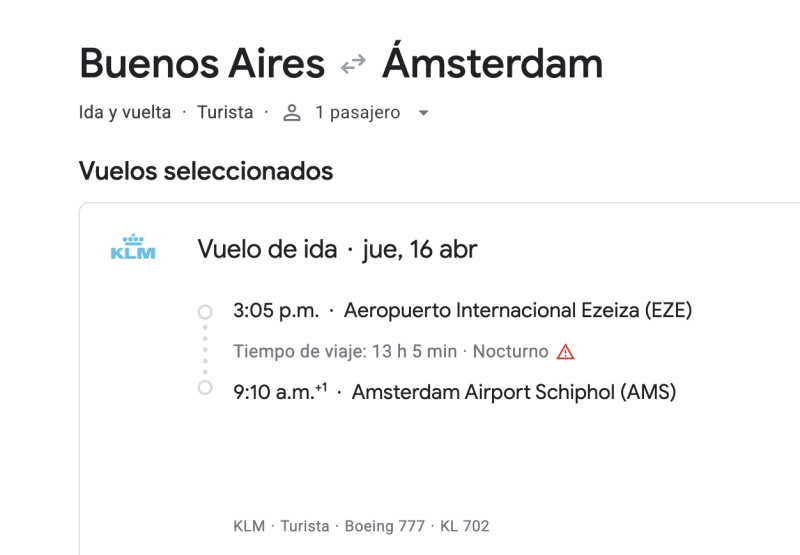Click the dotted route line between stops

click(205, 349)
